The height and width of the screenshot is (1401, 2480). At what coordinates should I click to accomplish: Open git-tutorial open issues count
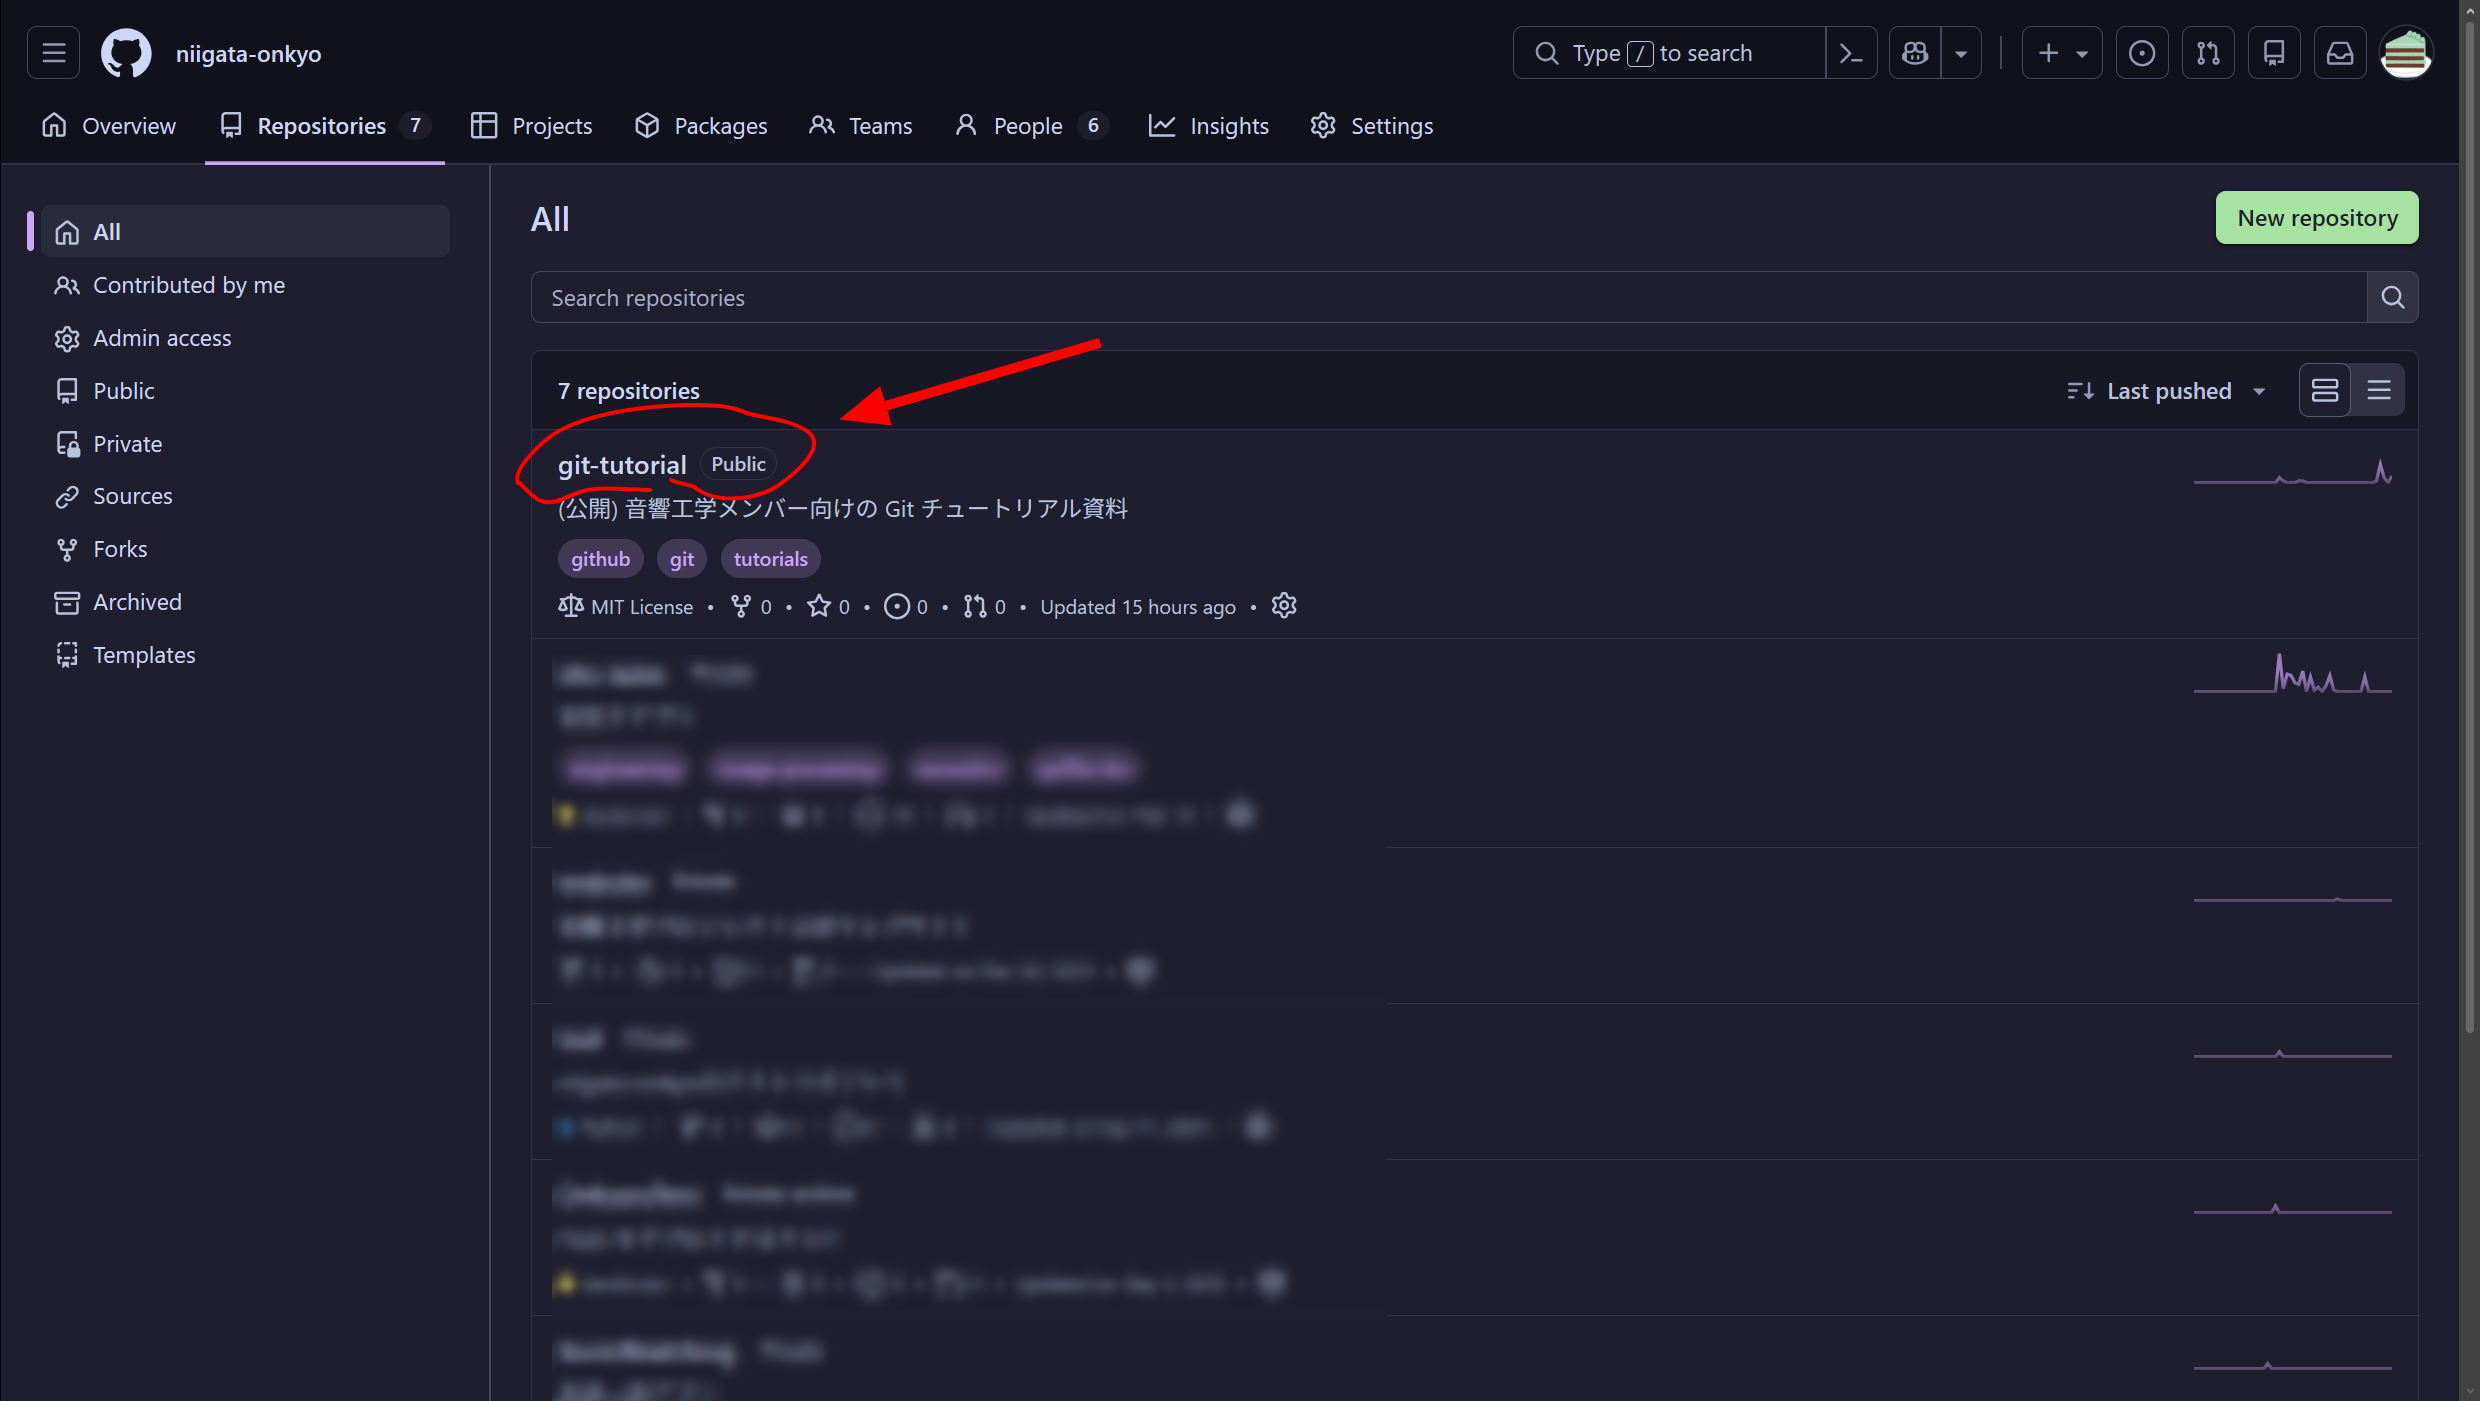(x=906, y=607)
